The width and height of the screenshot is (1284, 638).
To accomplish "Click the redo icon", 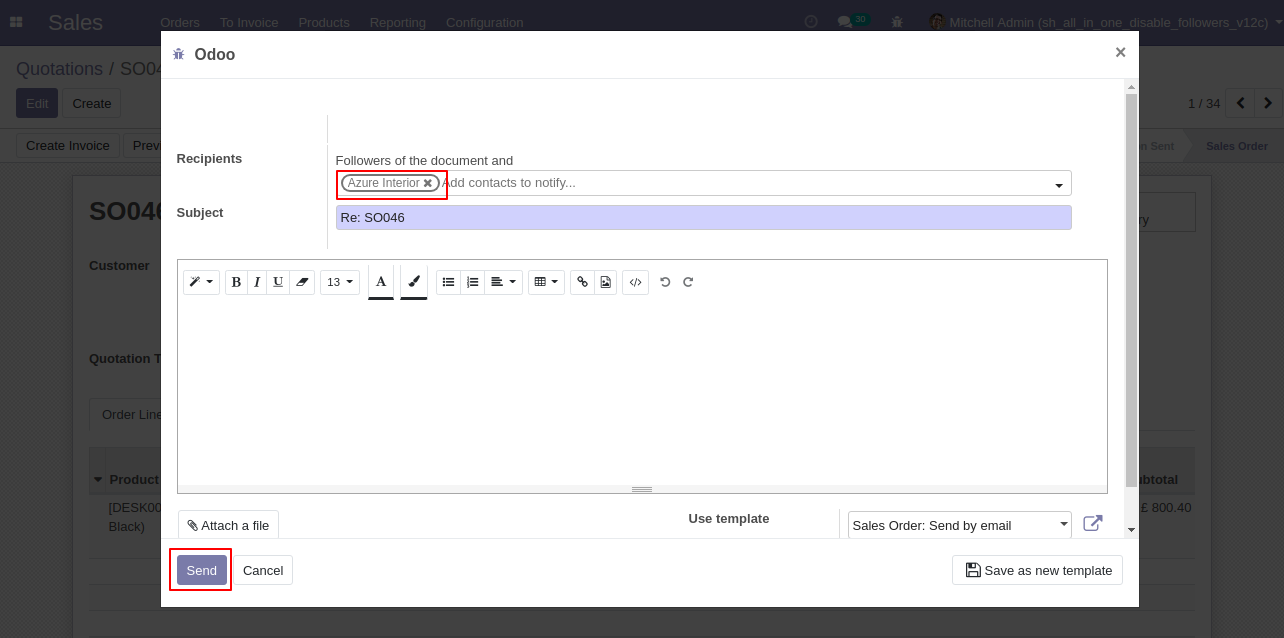I will (688, 282).
